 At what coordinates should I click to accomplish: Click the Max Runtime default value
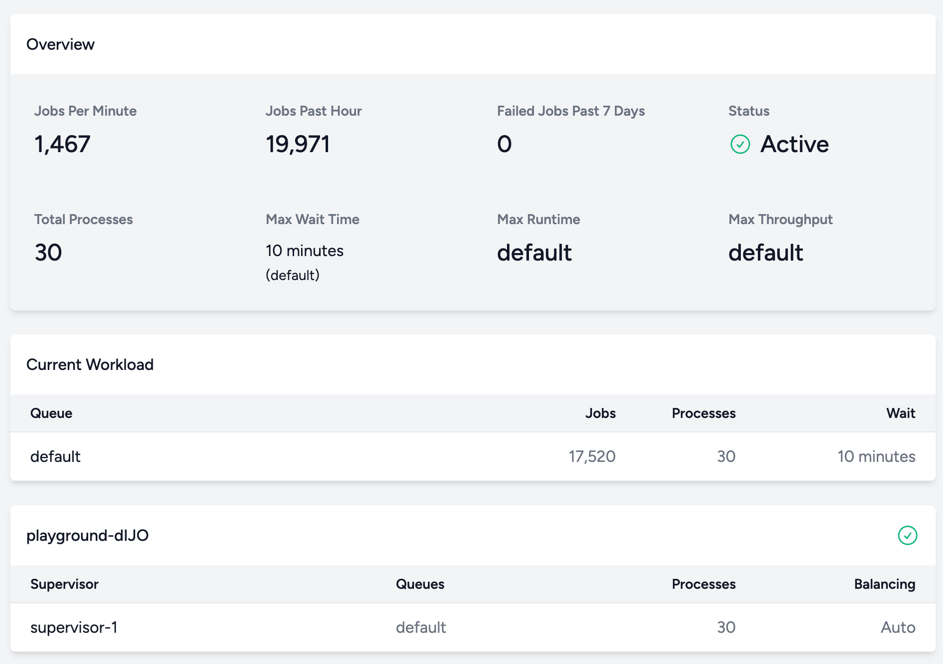(x=534, y=253)
